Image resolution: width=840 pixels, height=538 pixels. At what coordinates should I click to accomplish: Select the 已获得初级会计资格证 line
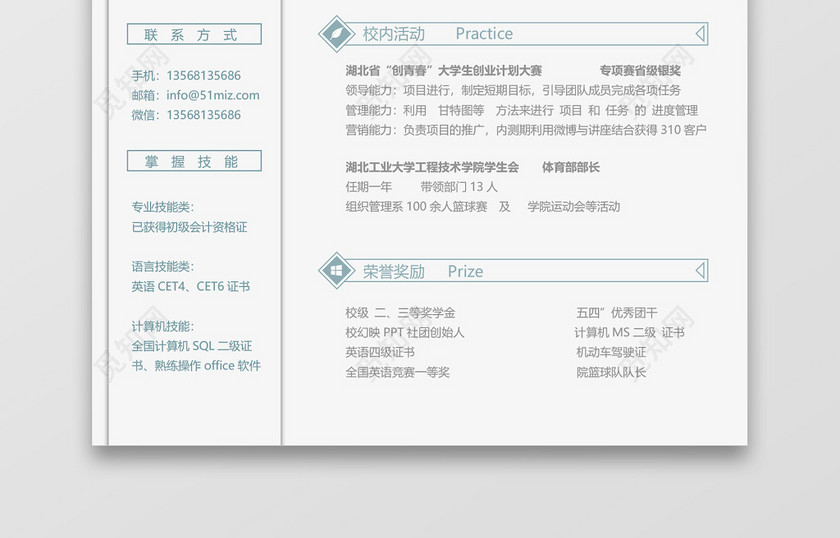[x=189, y=227]
